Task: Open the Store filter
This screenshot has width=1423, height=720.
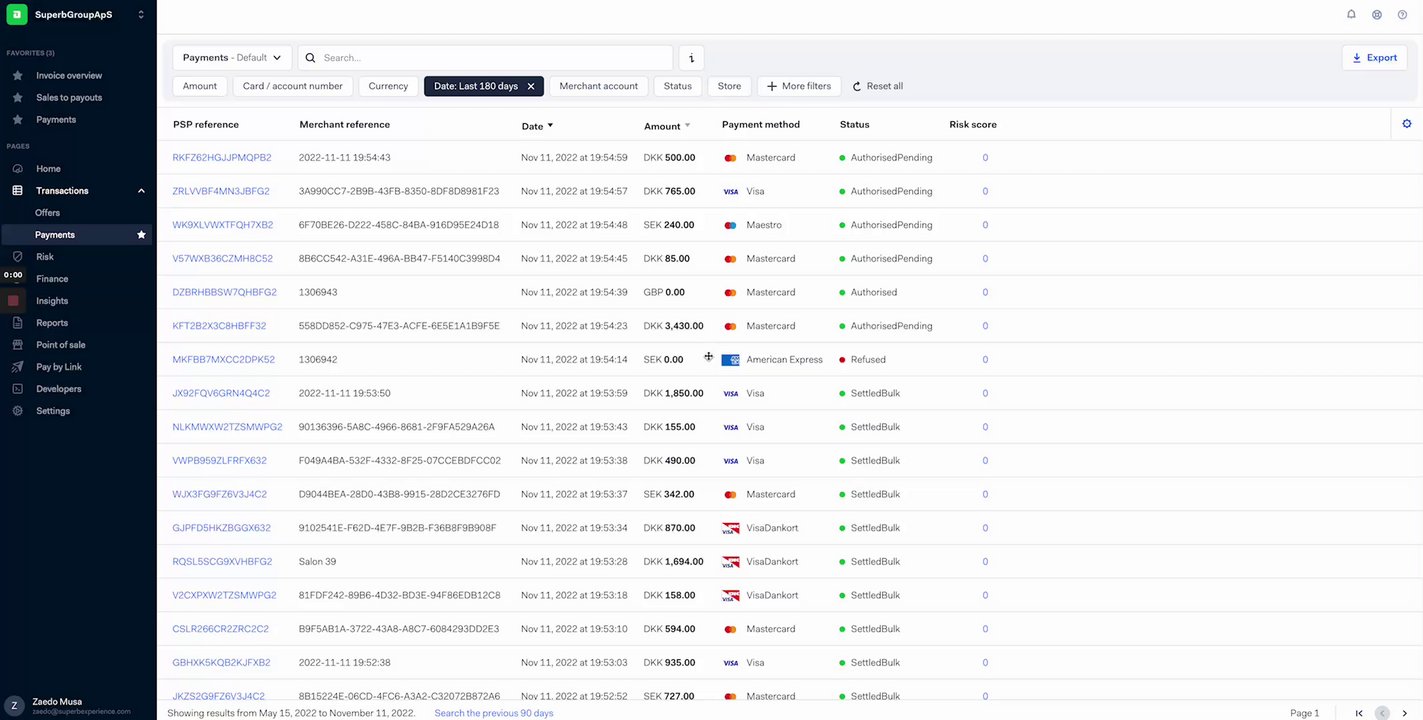Action: coord(730,87)
